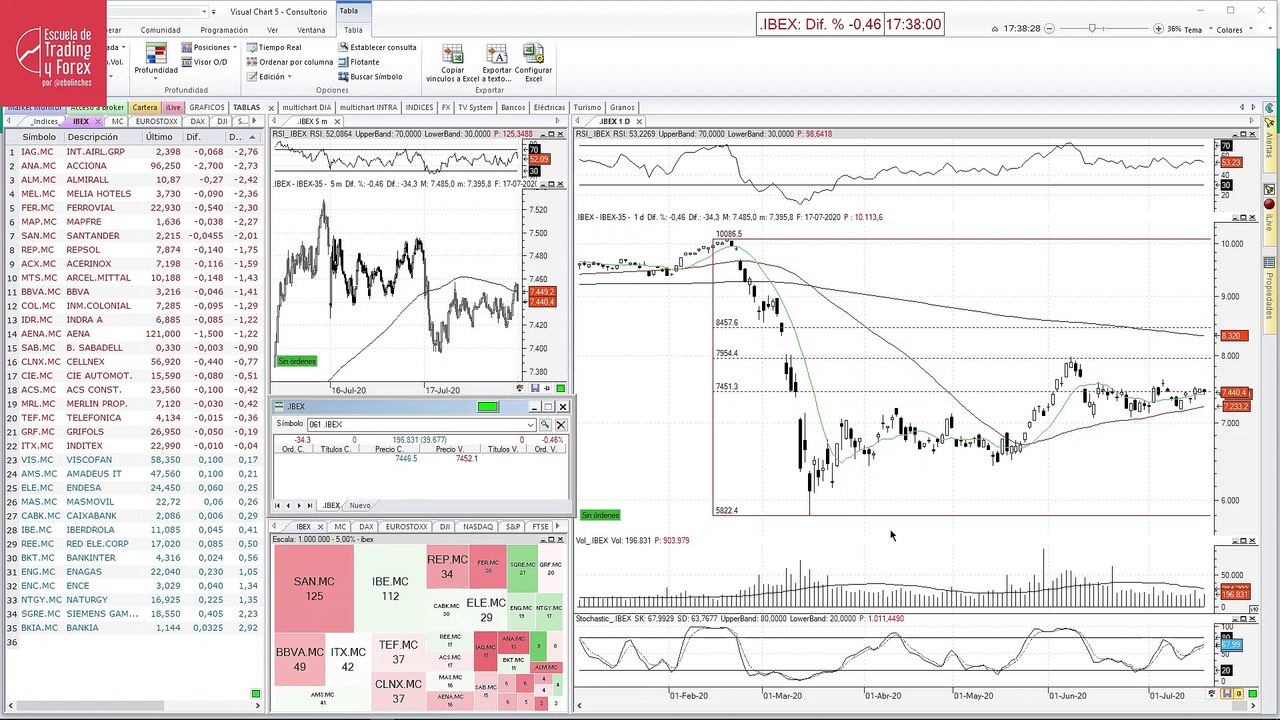Open the Propiedades side panel
Viewport: 1280px width, 720px height.
tap(1270, 296)
